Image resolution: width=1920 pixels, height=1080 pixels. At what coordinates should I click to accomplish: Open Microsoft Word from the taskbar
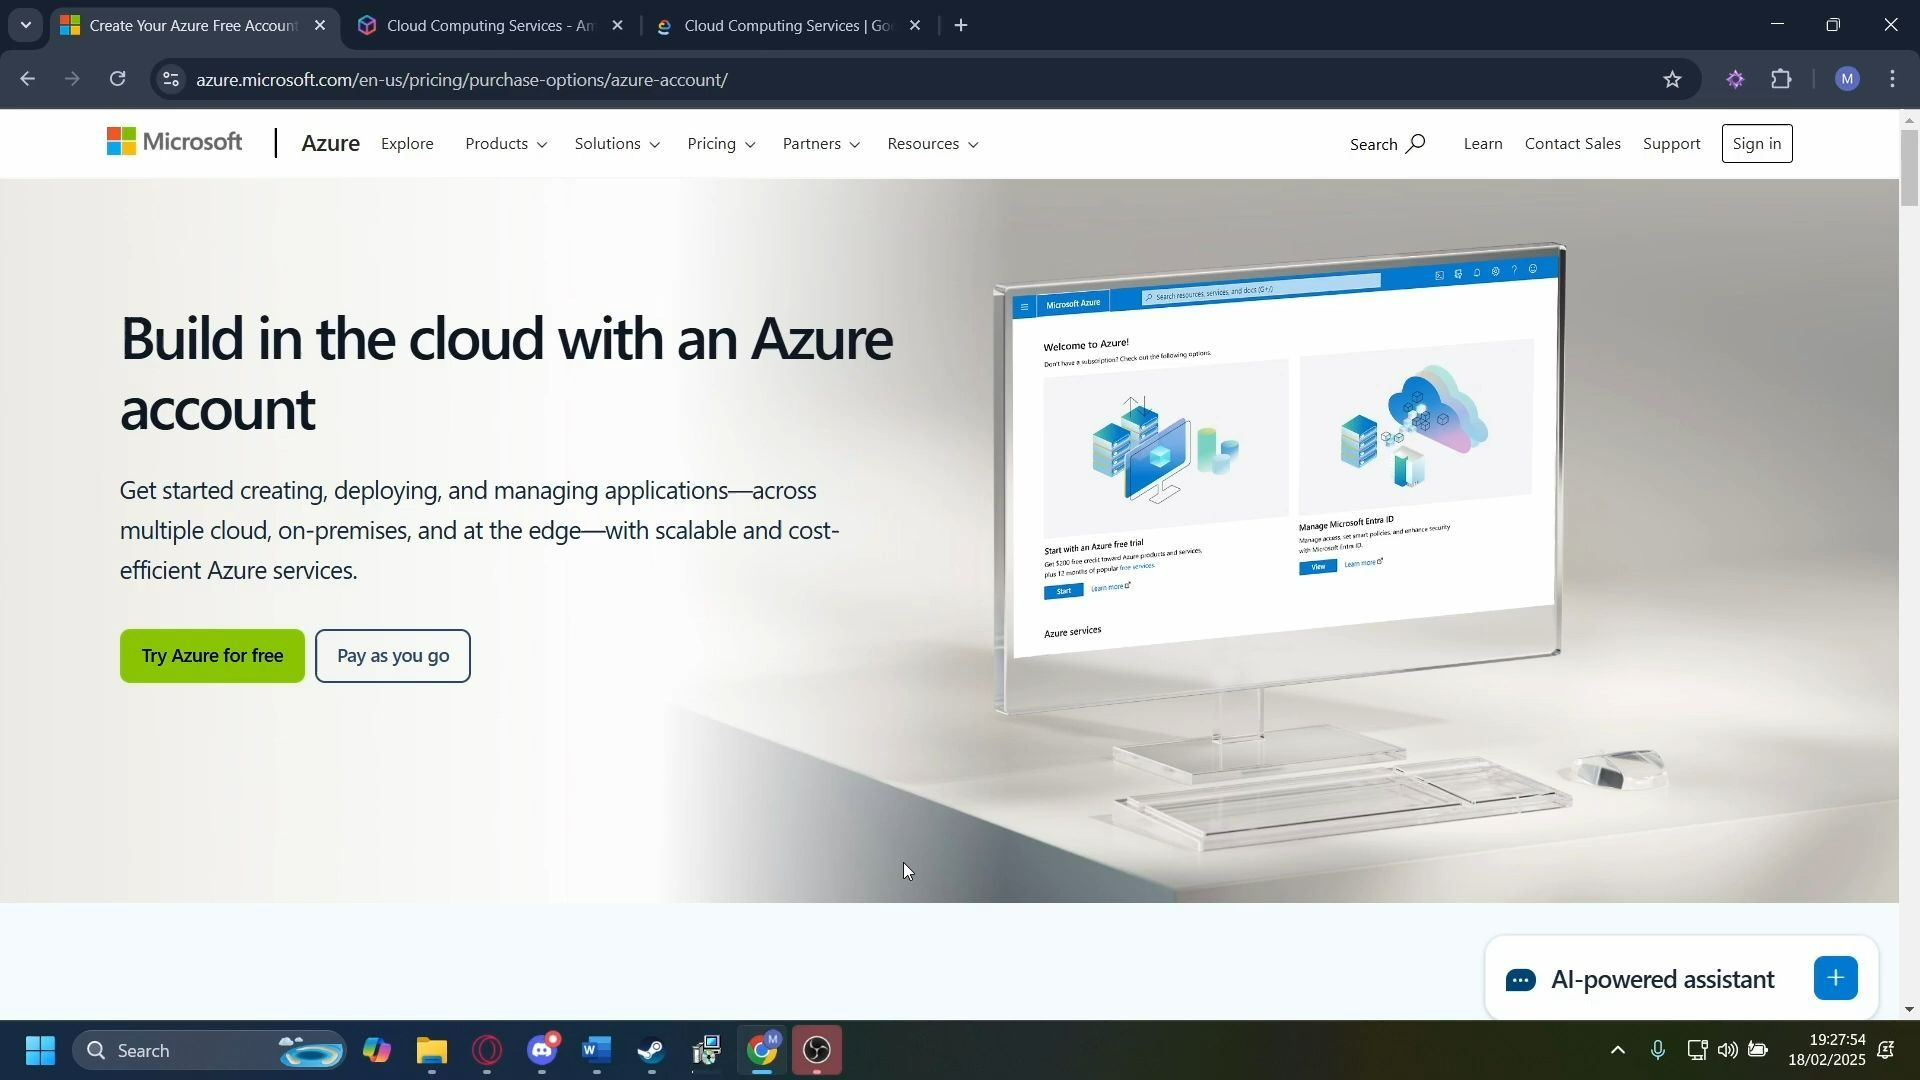point(597,1051)
